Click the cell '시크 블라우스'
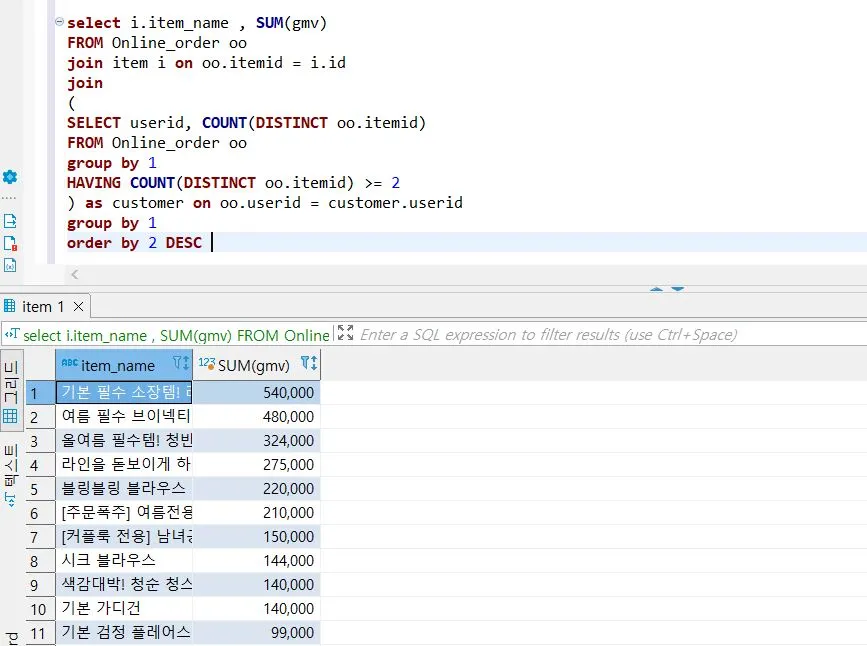 [x=124, y=560]
